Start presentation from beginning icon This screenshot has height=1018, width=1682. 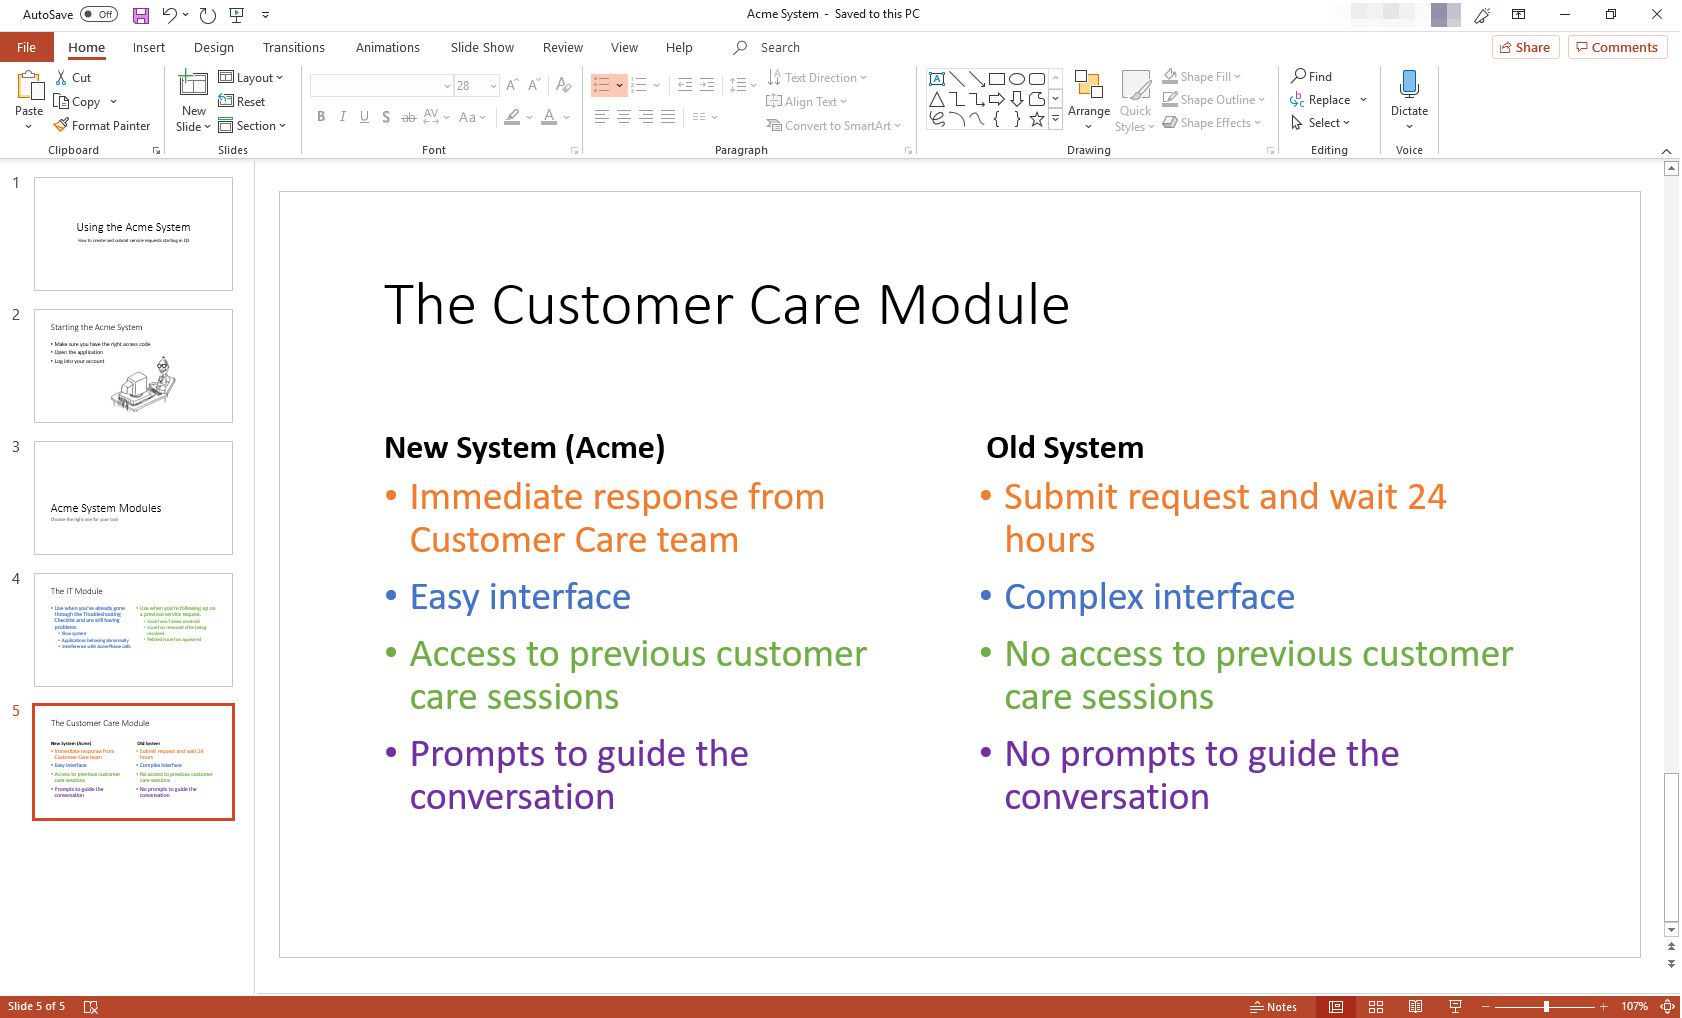pos(237,15)
